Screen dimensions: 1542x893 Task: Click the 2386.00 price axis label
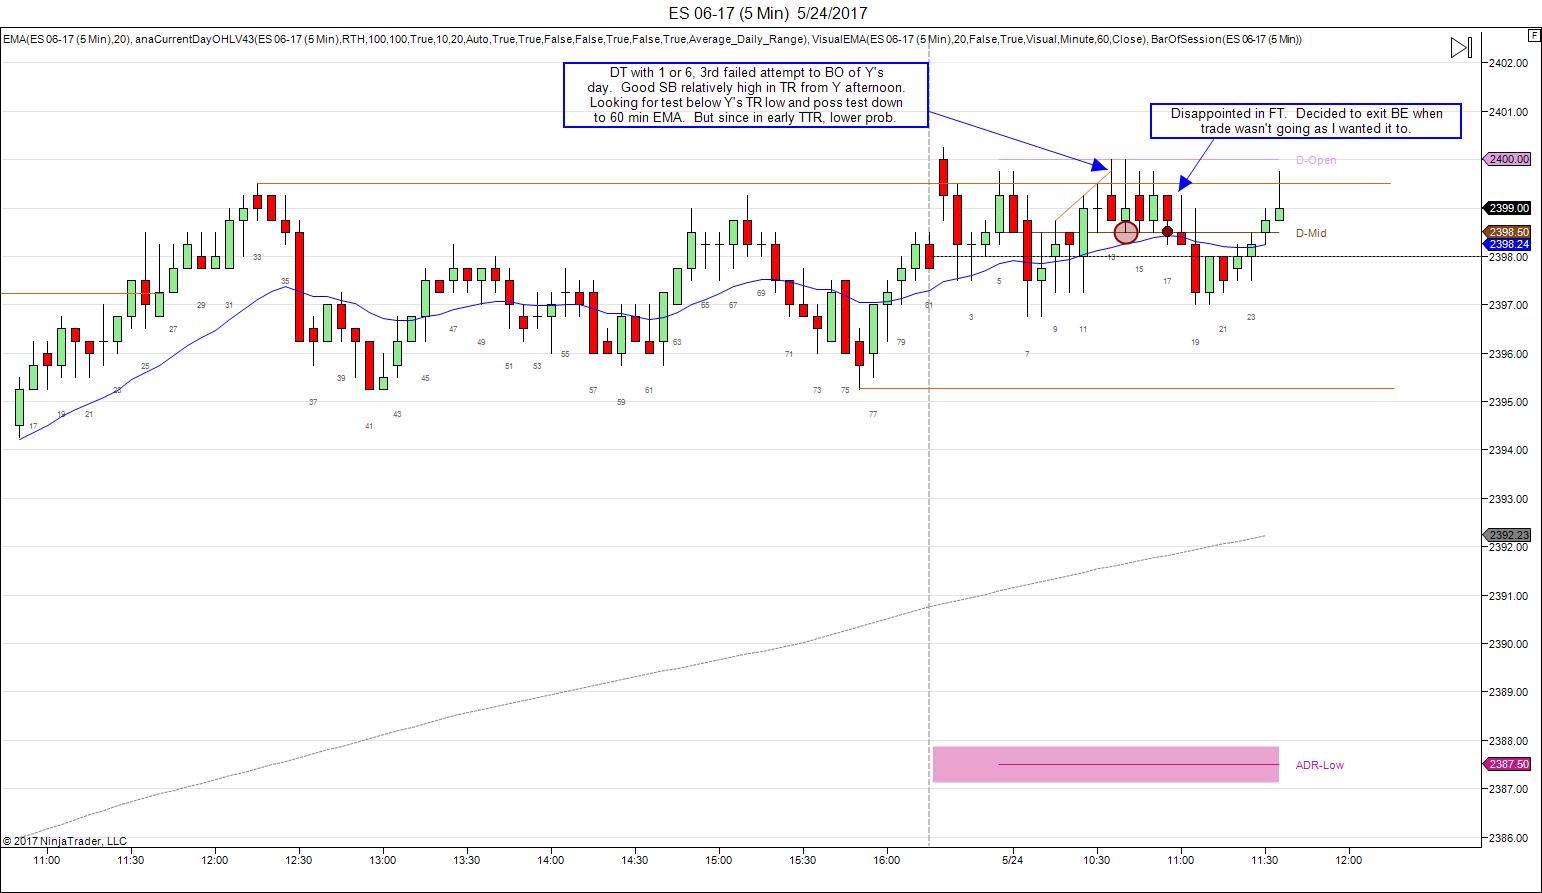(1508, 838)
